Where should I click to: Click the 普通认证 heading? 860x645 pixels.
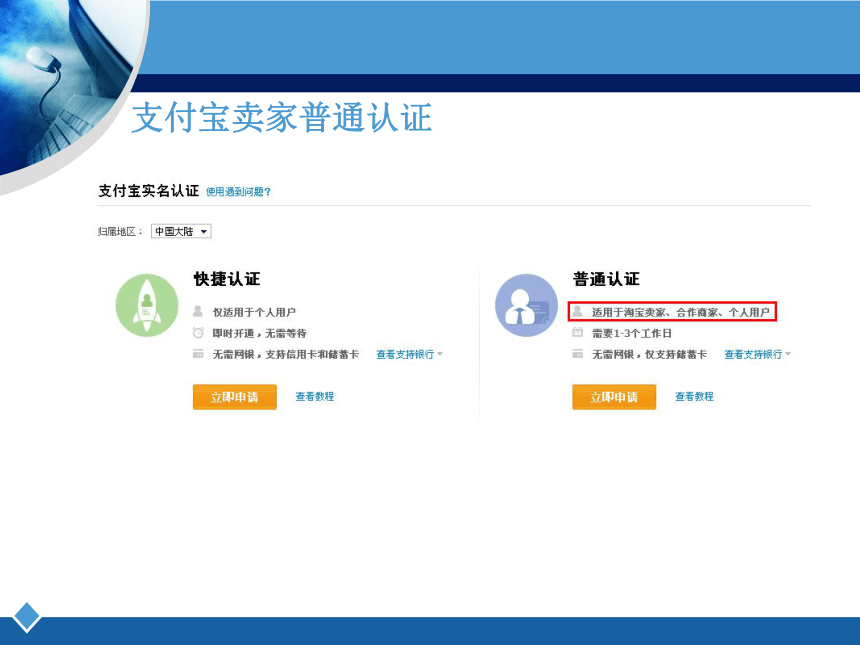pos(606,279)
